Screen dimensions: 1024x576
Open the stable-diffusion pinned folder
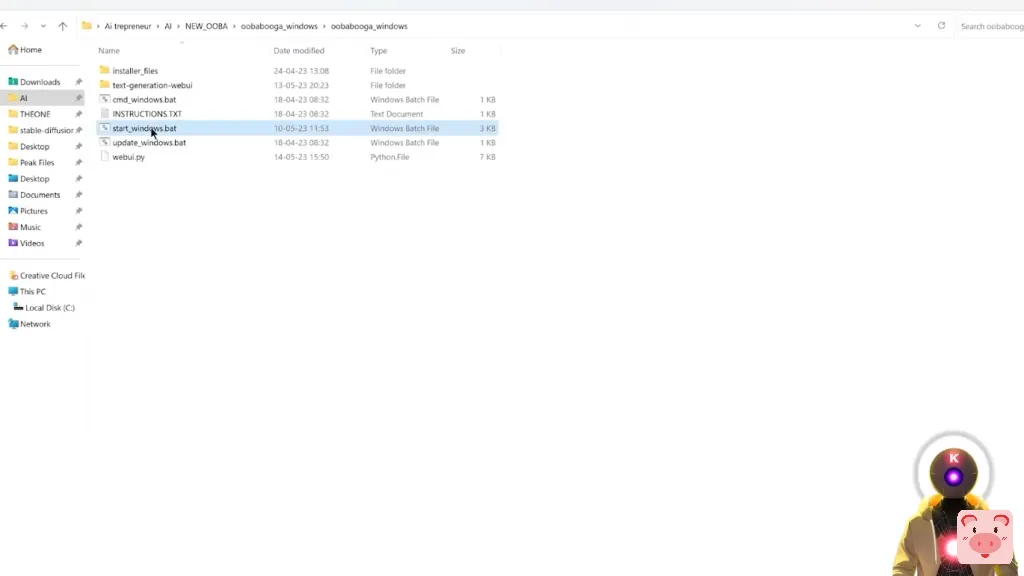tap(46, 130)
